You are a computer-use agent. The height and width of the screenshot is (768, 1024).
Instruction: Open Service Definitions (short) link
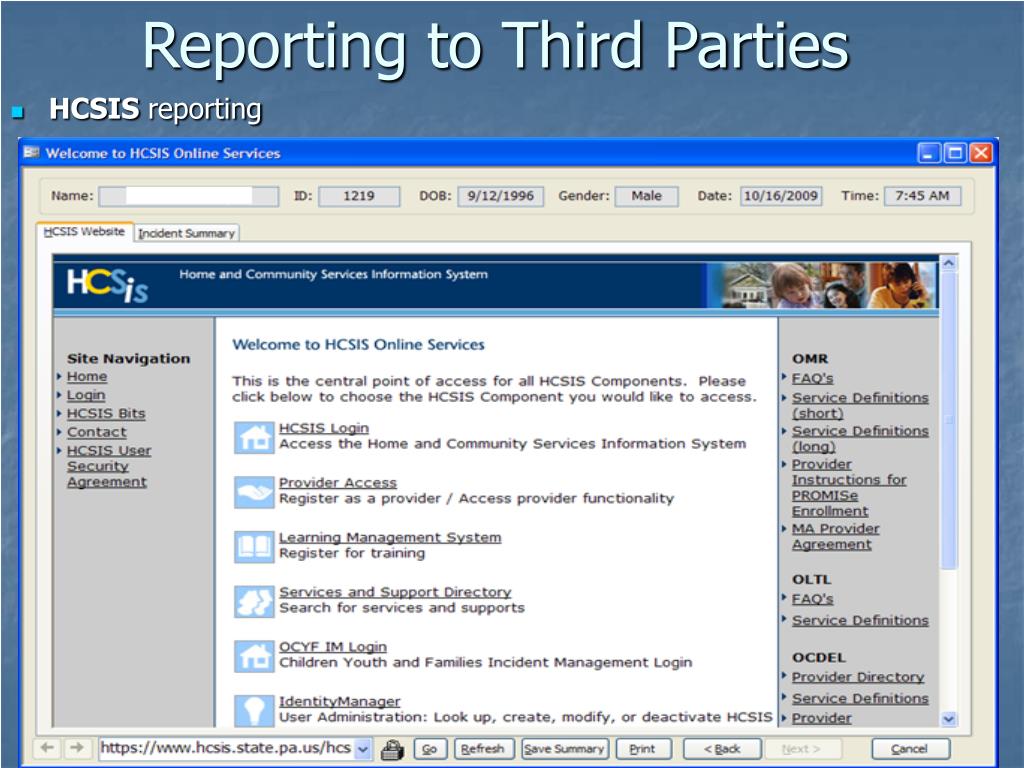coord(859,406)
